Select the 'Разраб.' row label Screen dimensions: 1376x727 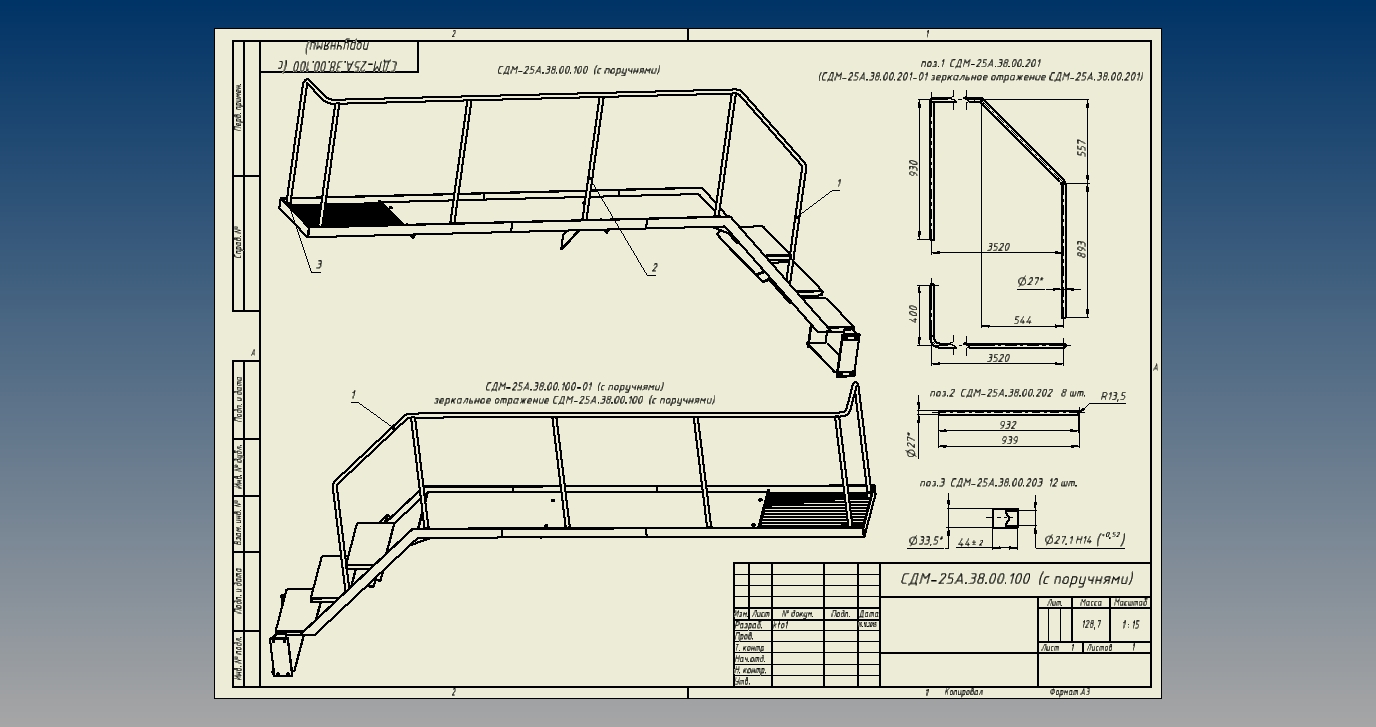(x=748, y=625)
